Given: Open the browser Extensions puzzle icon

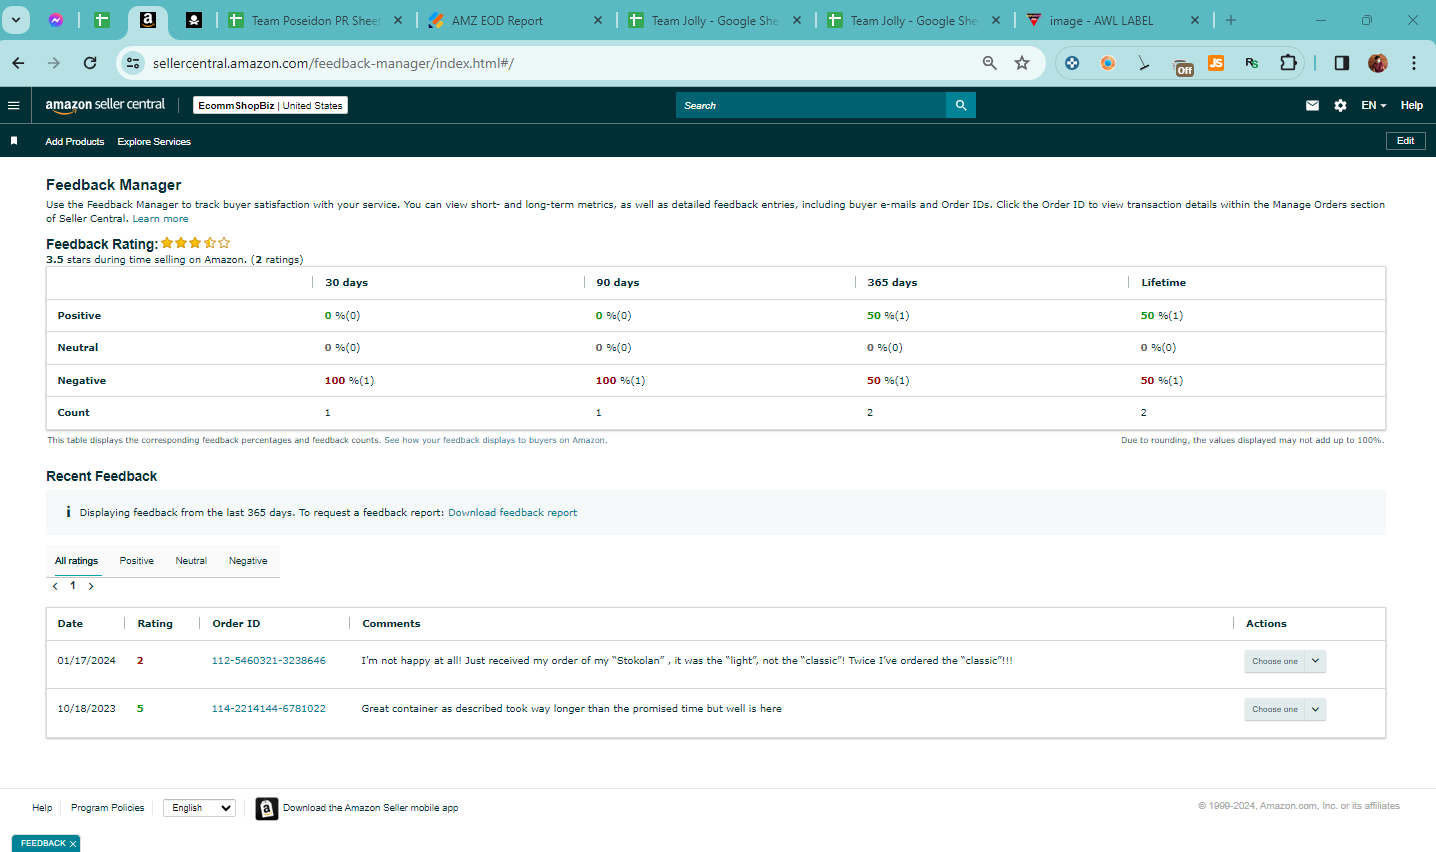Looking at the screenshot, I should [x=1288, y=63].
